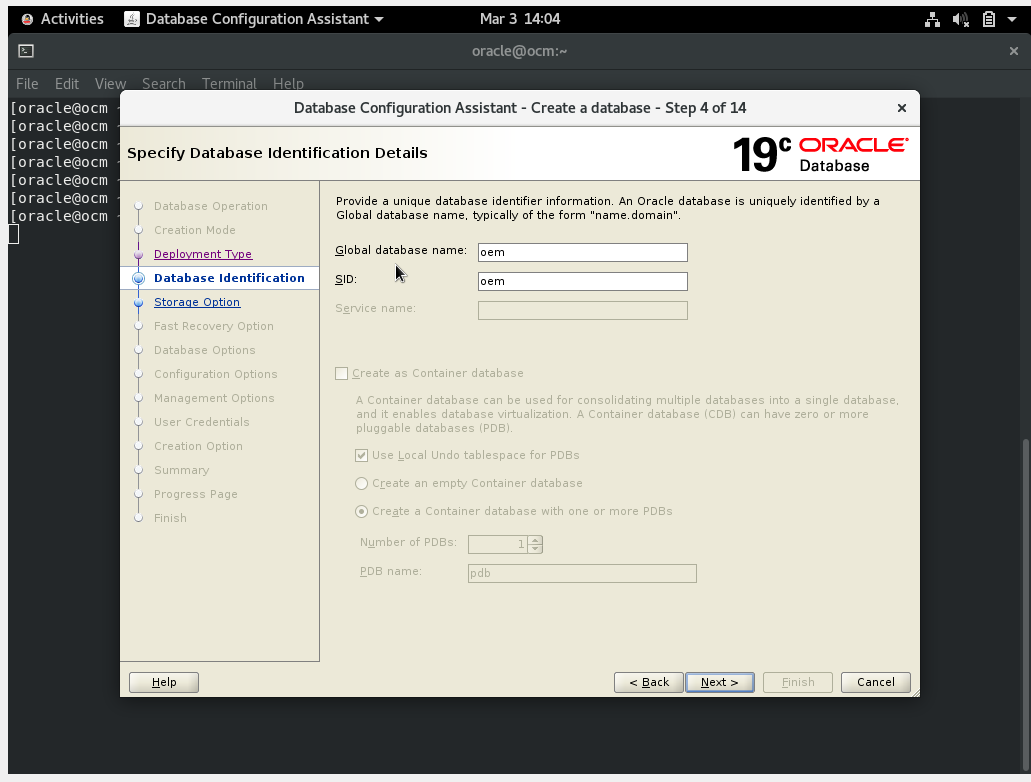This screenshot has height=782, width=1031.
Task: Click the terminal window vertical scrollbar
Action: [1025, 604]
